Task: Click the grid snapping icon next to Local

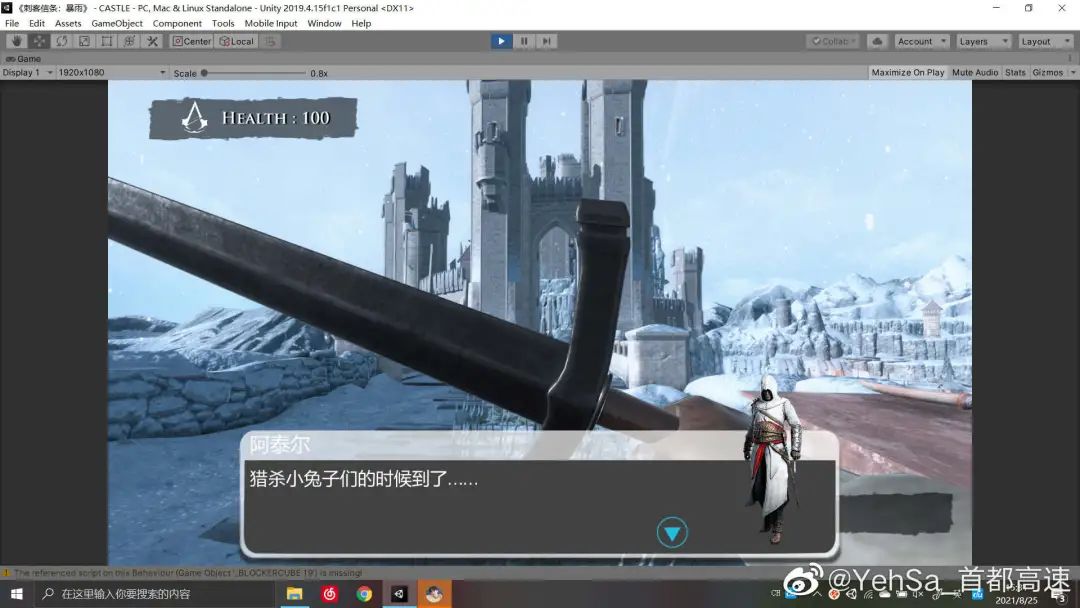Action: [271, 41]
